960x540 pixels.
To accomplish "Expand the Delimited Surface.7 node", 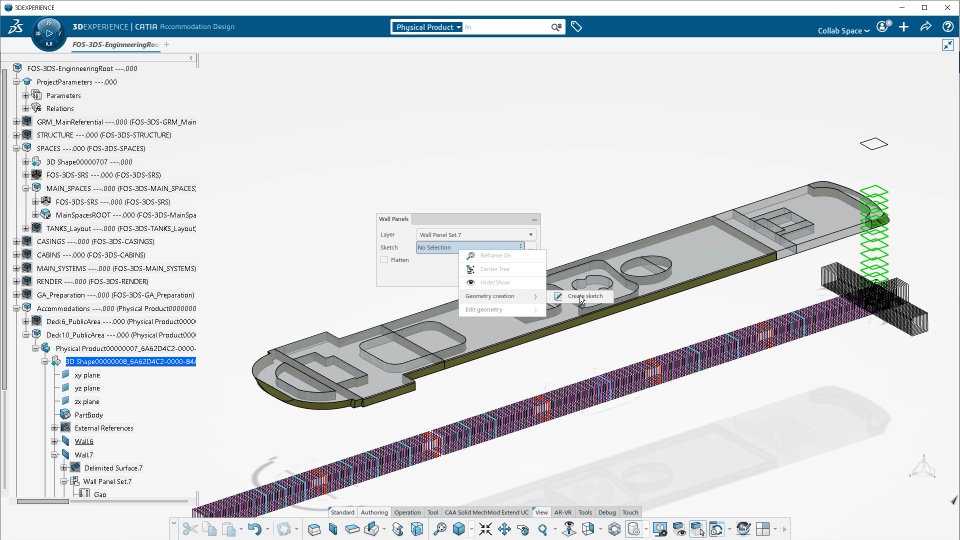I will tap(64, 468).
